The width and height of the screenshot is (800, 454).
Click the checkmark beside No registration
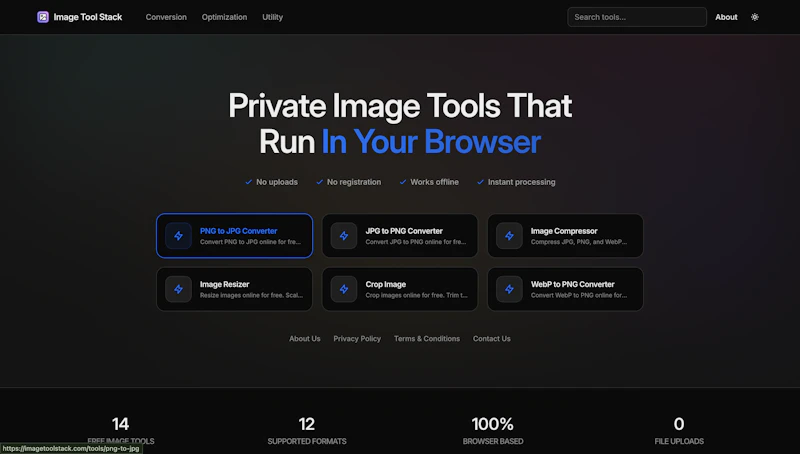click(319, 182)
